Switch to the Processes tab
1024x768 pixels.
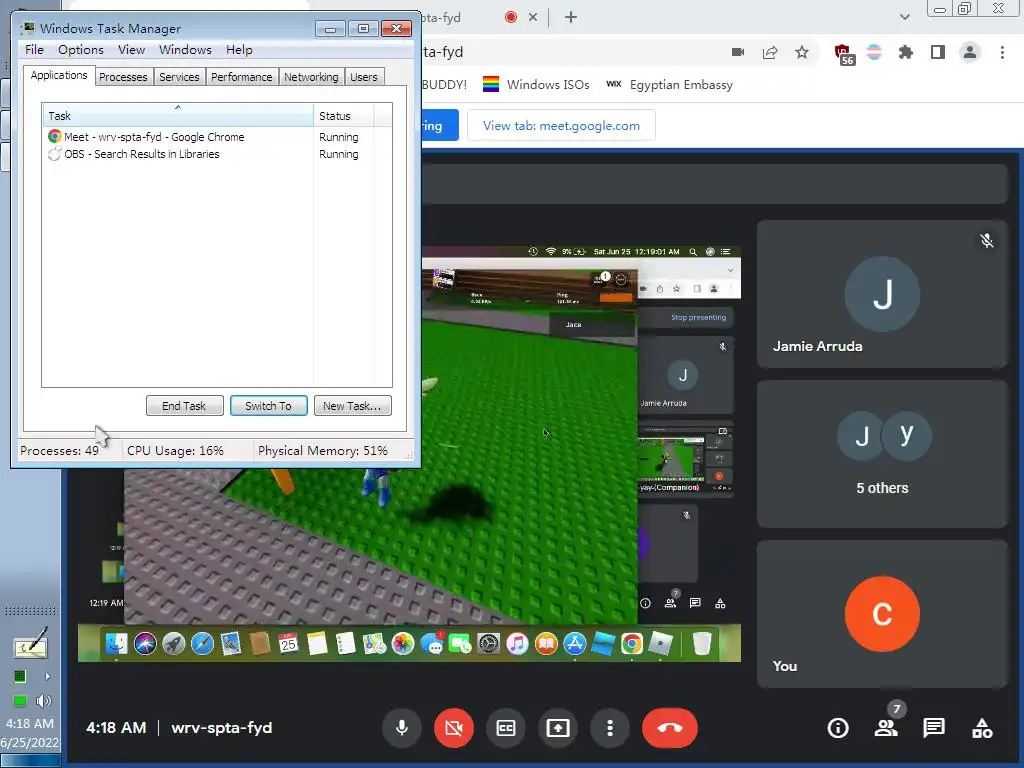[x=123, y=77]
